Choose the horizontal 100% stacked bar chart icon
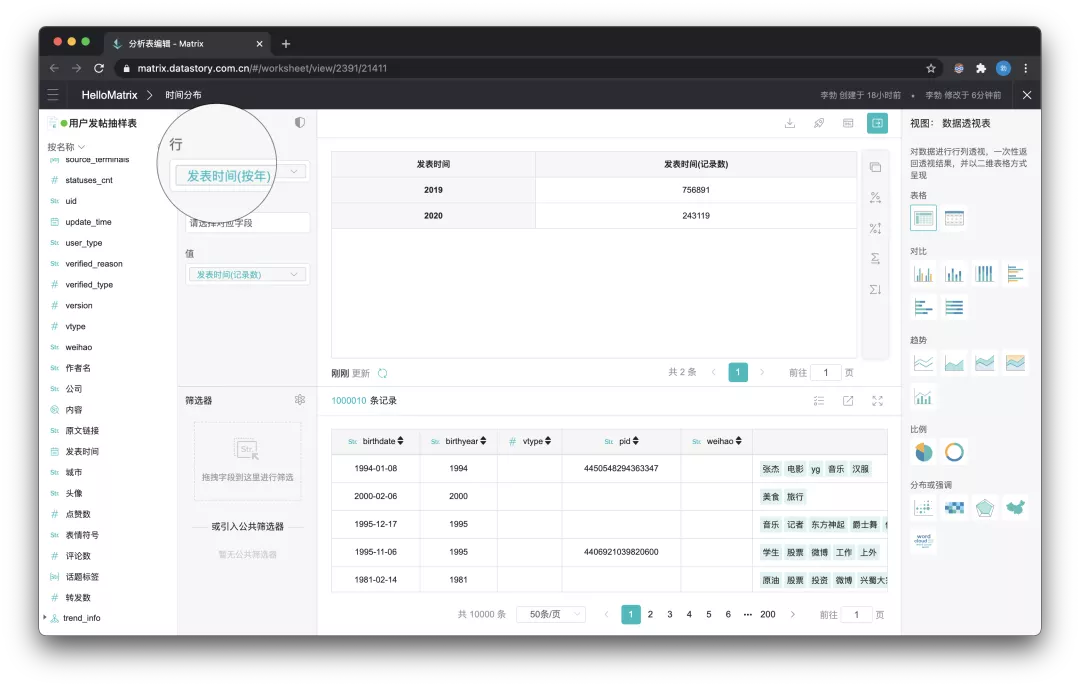This screenshot has width=1080, height=687. (x=954, y=307)
